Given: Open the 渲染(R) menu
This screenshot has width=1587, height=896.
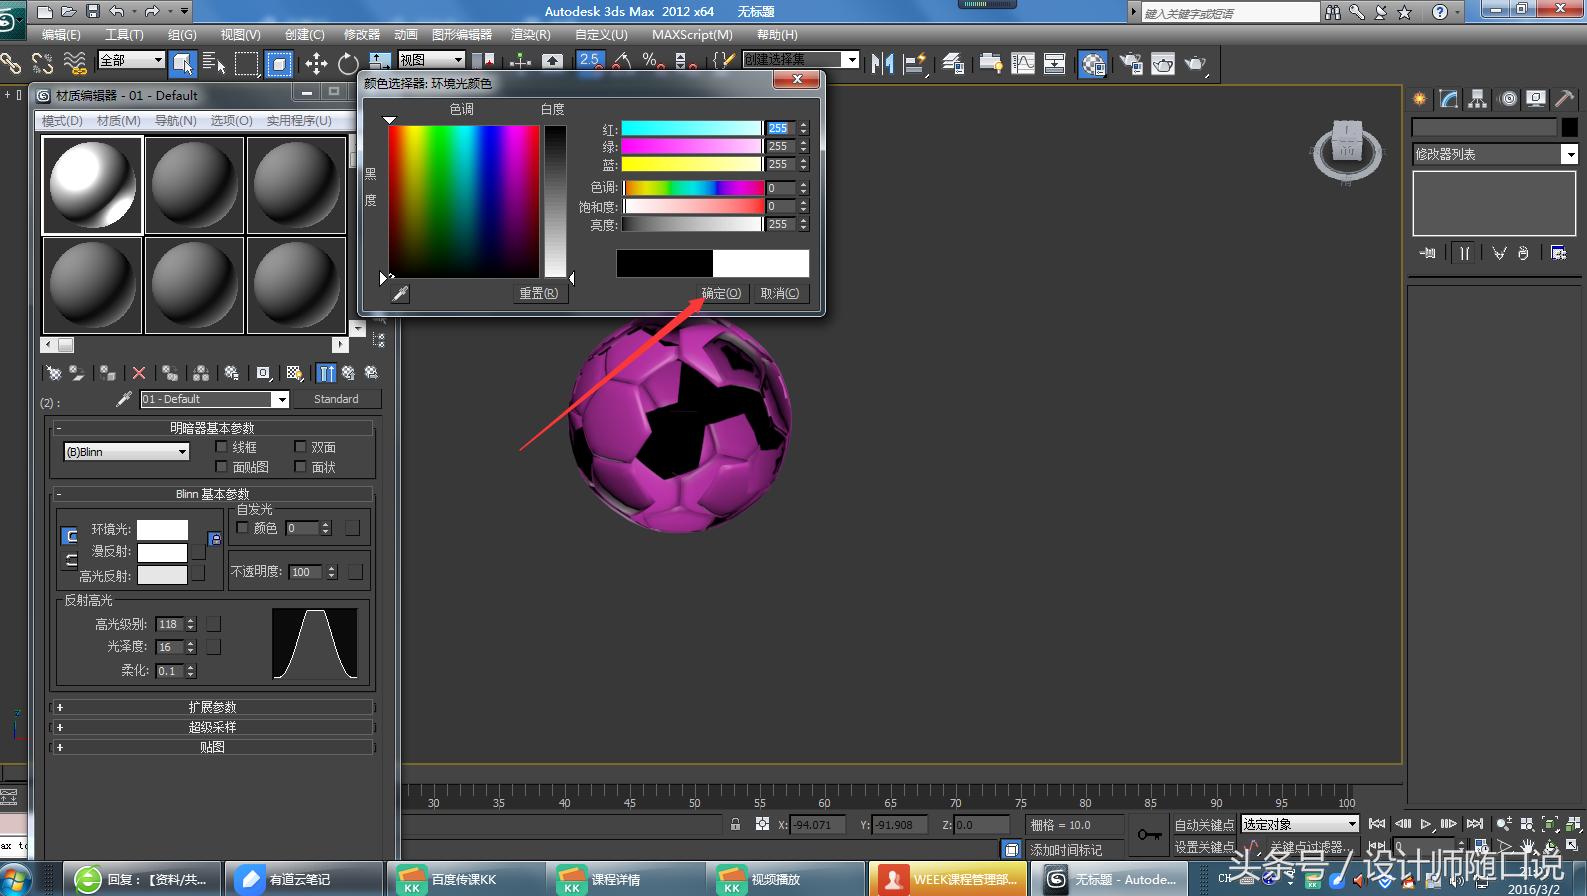Looking at the screenshot, I should point(530,34).
